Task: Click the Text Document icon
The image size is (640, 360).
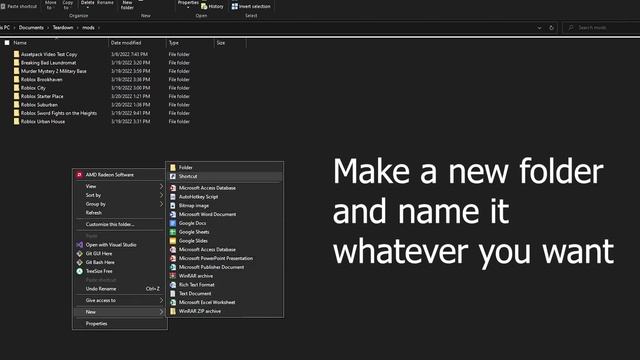Action: click(173, 293)
